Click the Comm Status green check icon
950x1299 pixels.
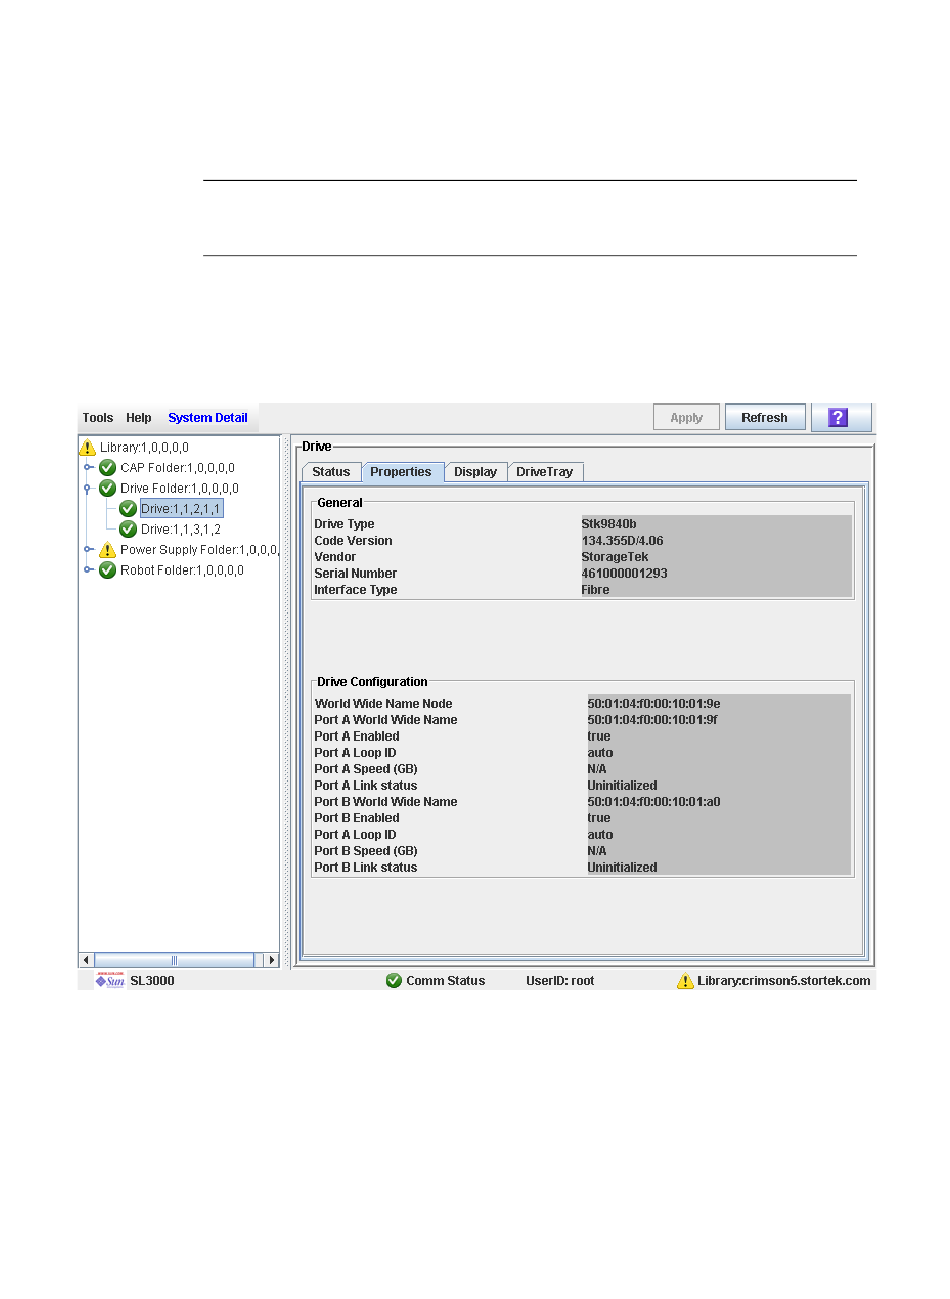click(394, 981)
